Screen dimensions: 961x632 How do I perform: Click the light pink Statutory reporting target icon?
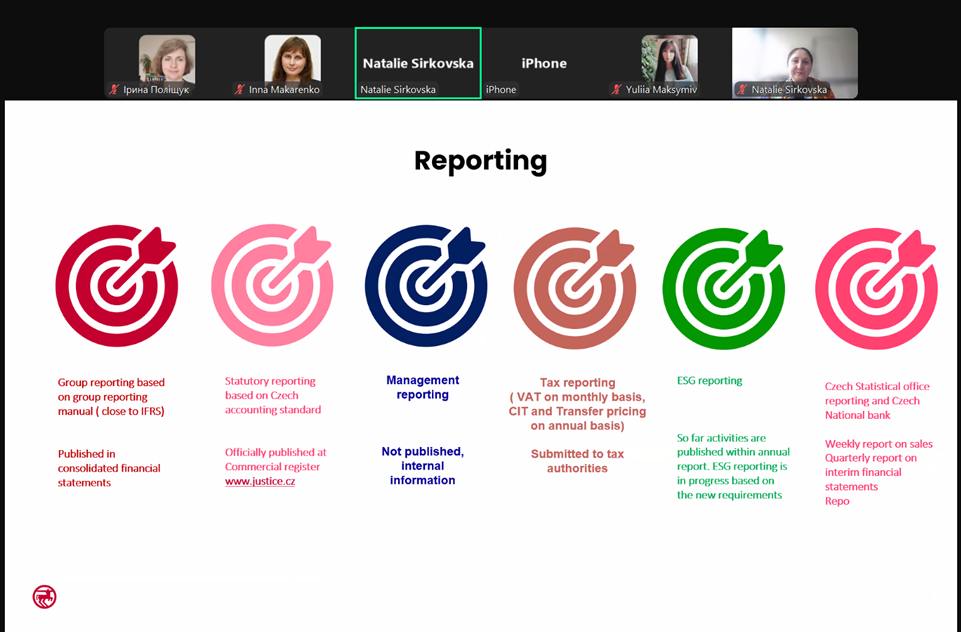pyautogui.click(x=272, y=285)
